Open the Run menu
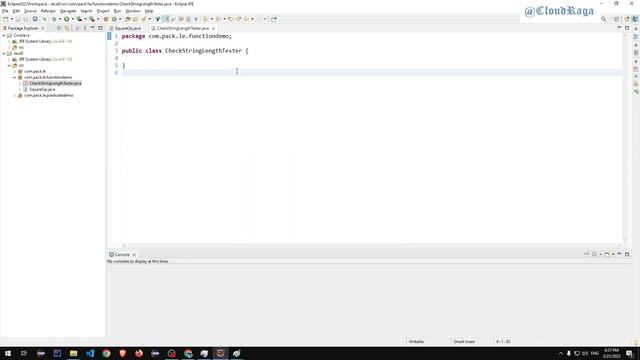Screen dimensions: 640x360 [117, 11]
